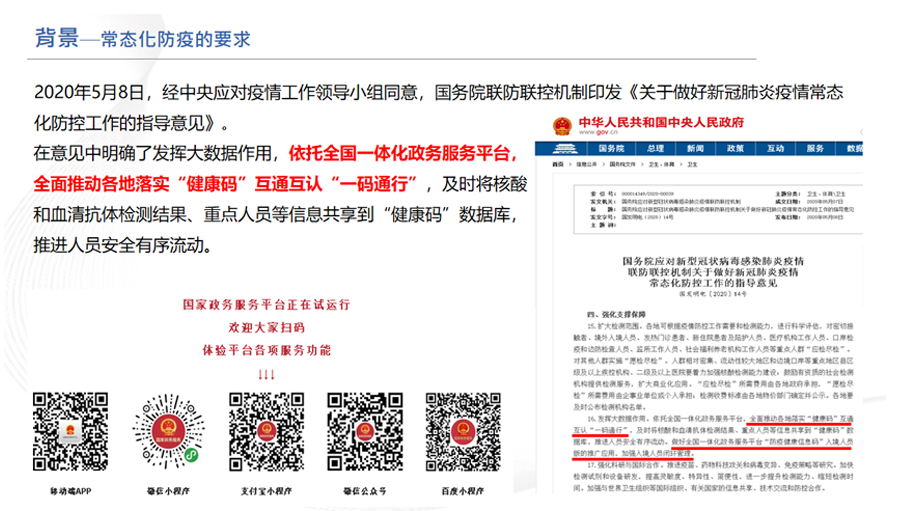Image resolution: width=900 pixels, height=511 pixels.
Task: Select the 百度小程序 QR code
Action: (x=463, y=432)
